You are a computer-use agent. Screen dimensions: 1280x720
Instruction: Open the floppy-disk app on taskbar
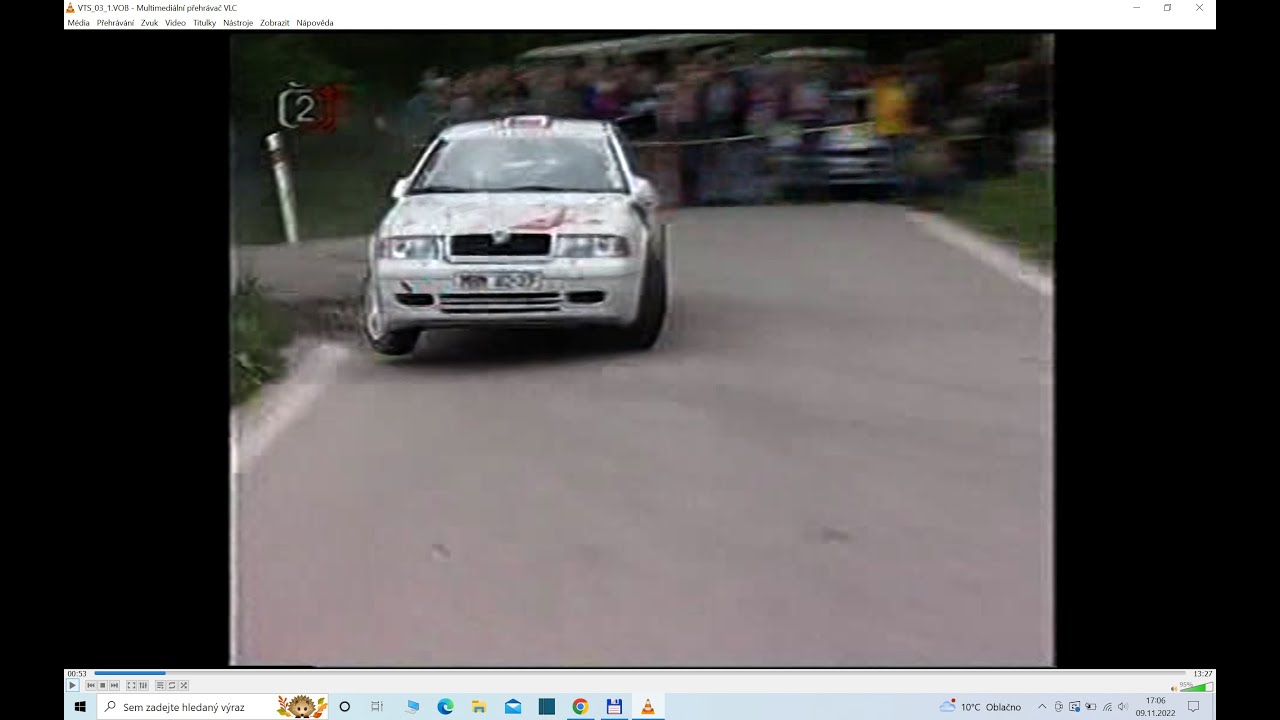[614, 706]
